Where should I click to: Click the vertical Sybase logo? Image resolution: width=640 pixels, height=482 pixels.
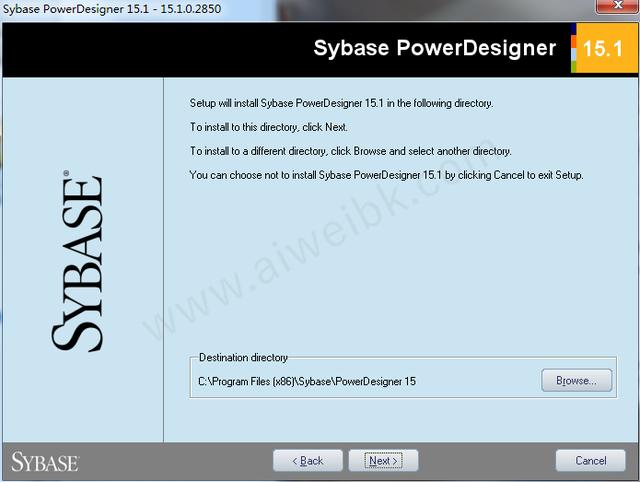[77, 261]
